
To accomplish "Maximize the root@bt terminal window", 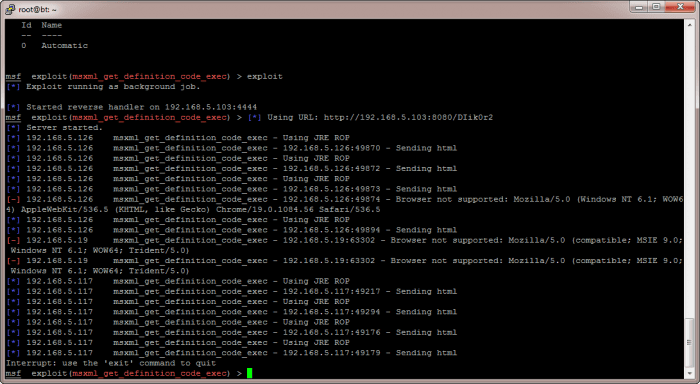I will [x=656, y=6].
